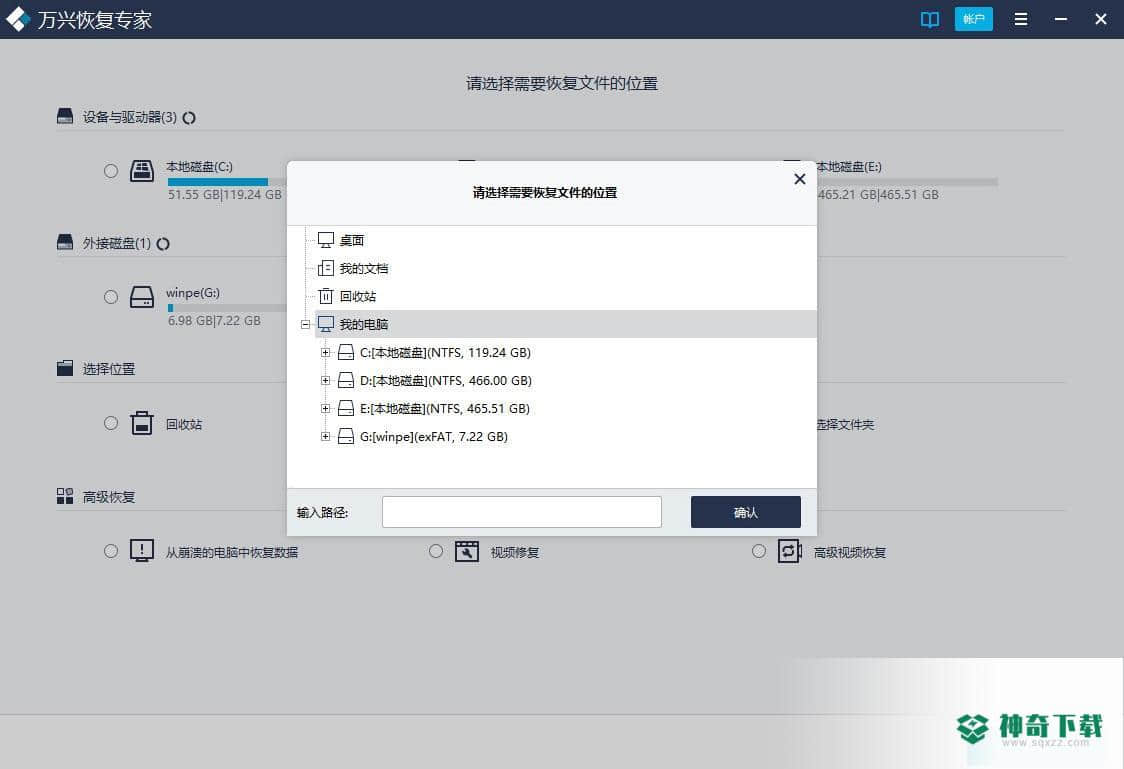Select the winpe(G:) radio button
Viewport: 1124px width, 769px height.
coord(110,297)
